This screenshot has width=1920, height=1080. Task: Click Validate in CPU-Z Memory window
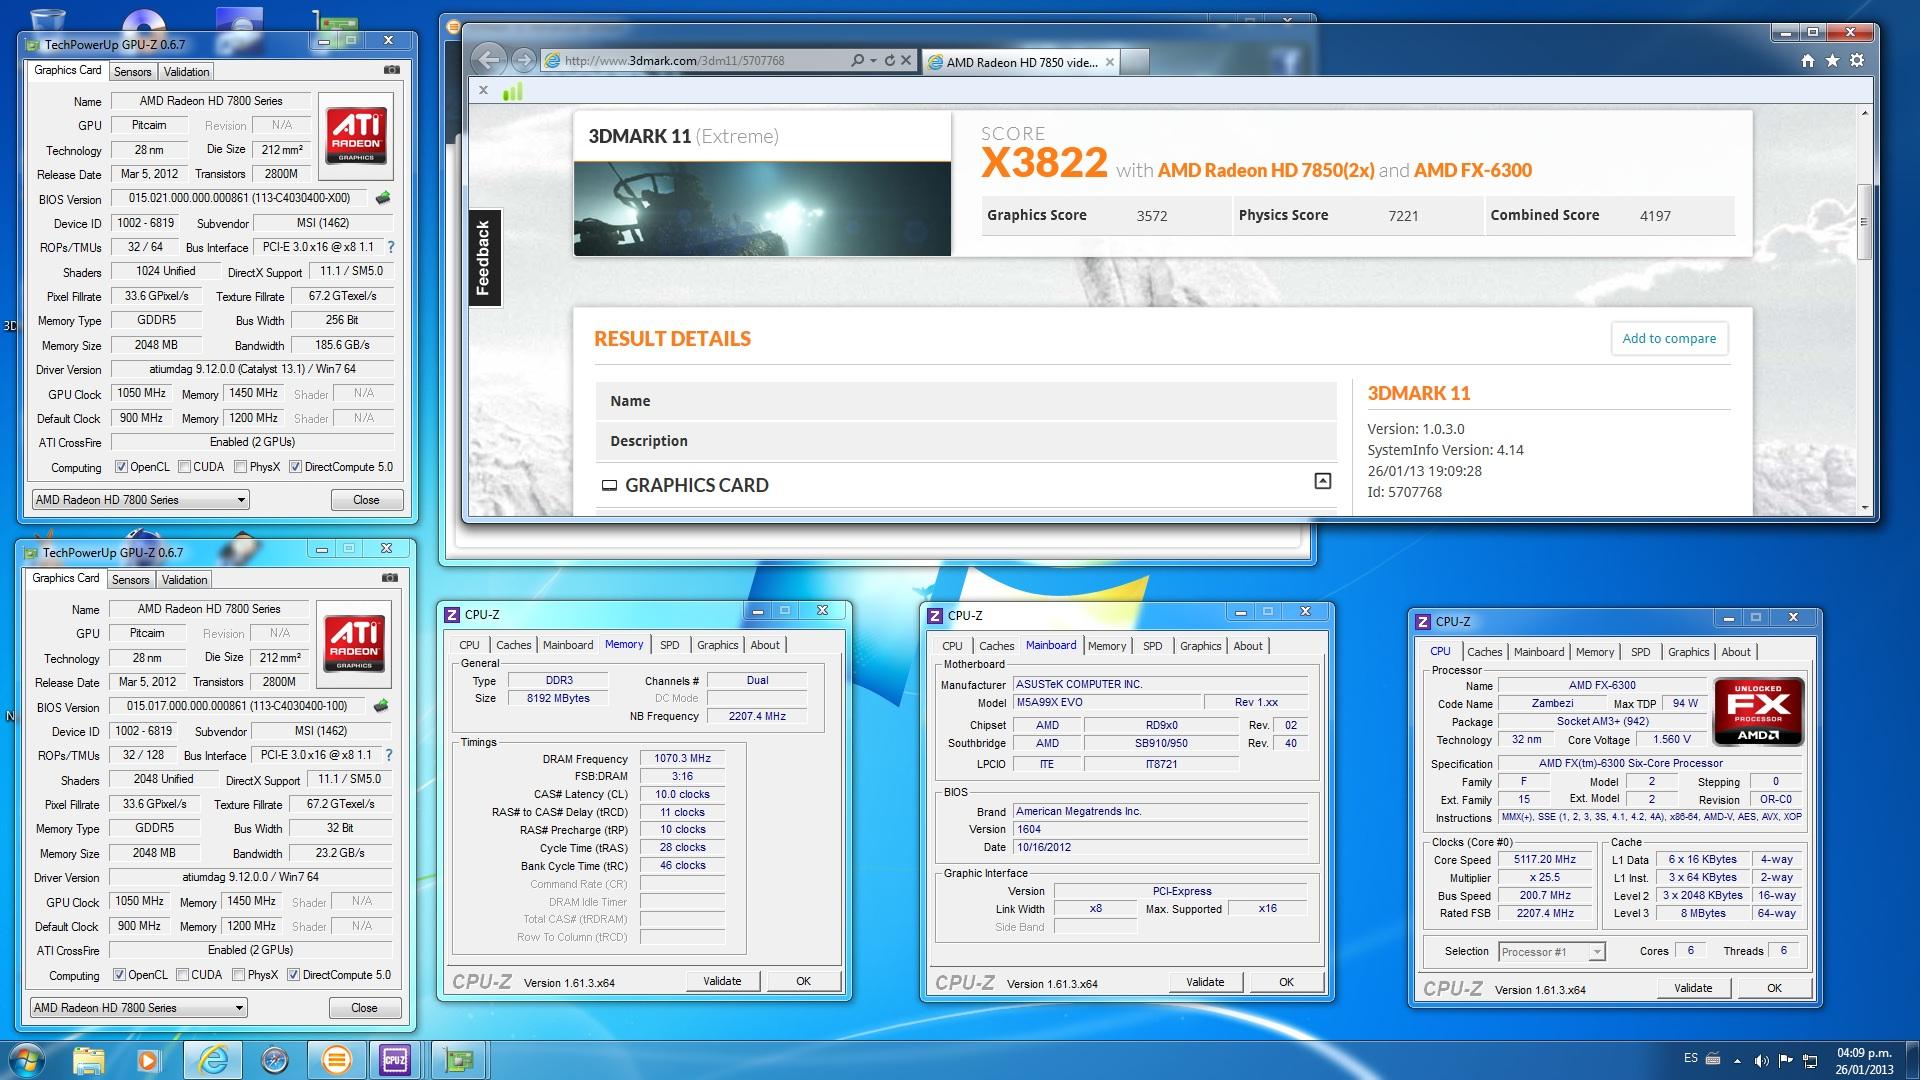point(722,981)
